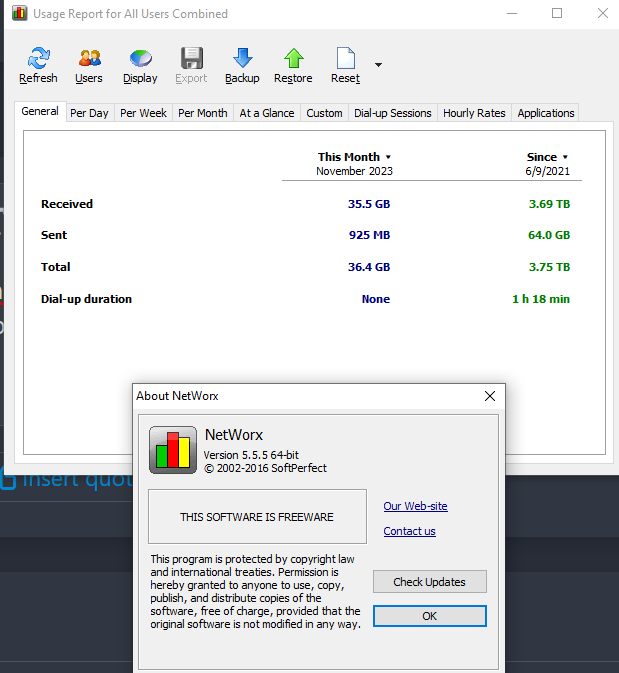This screenshot has width=619, height=673.
Task: Select the At a Glance tab
Action: (x=267, y=113)
